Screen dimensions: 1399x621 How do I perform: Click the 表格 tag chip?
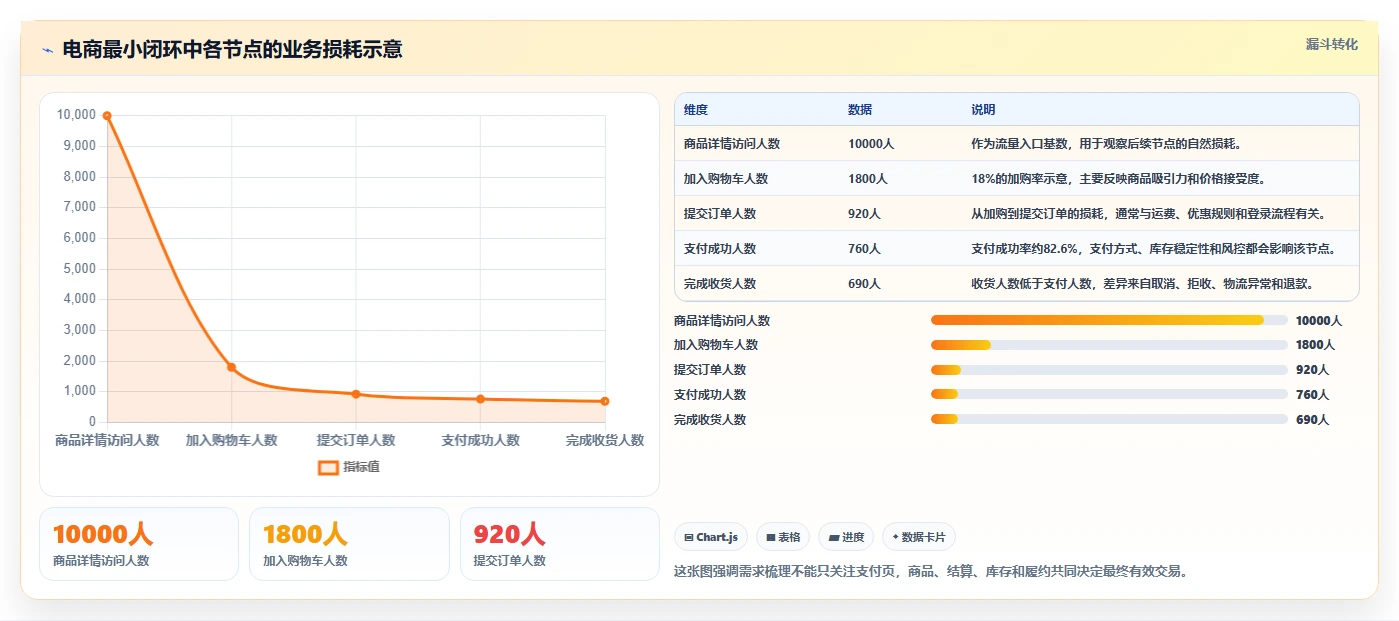point(783,537)
